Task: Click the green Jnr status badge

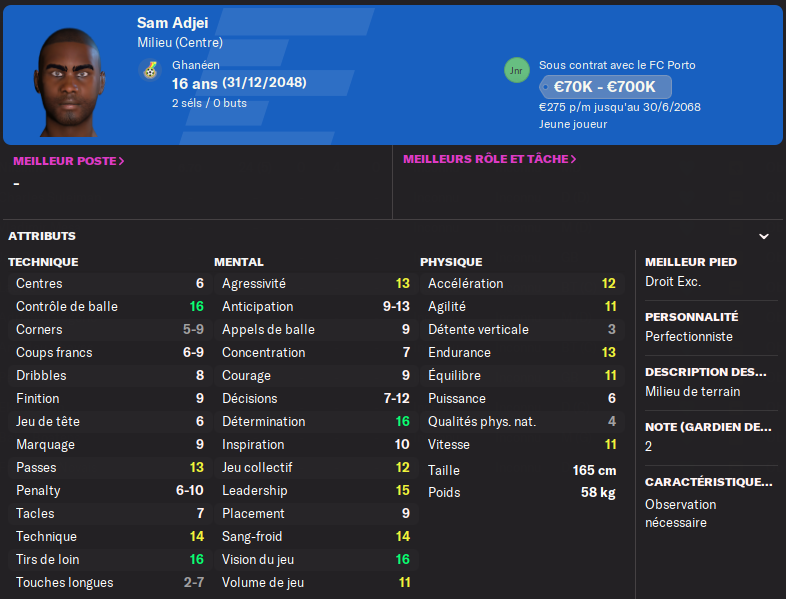Action: point(516,70)
